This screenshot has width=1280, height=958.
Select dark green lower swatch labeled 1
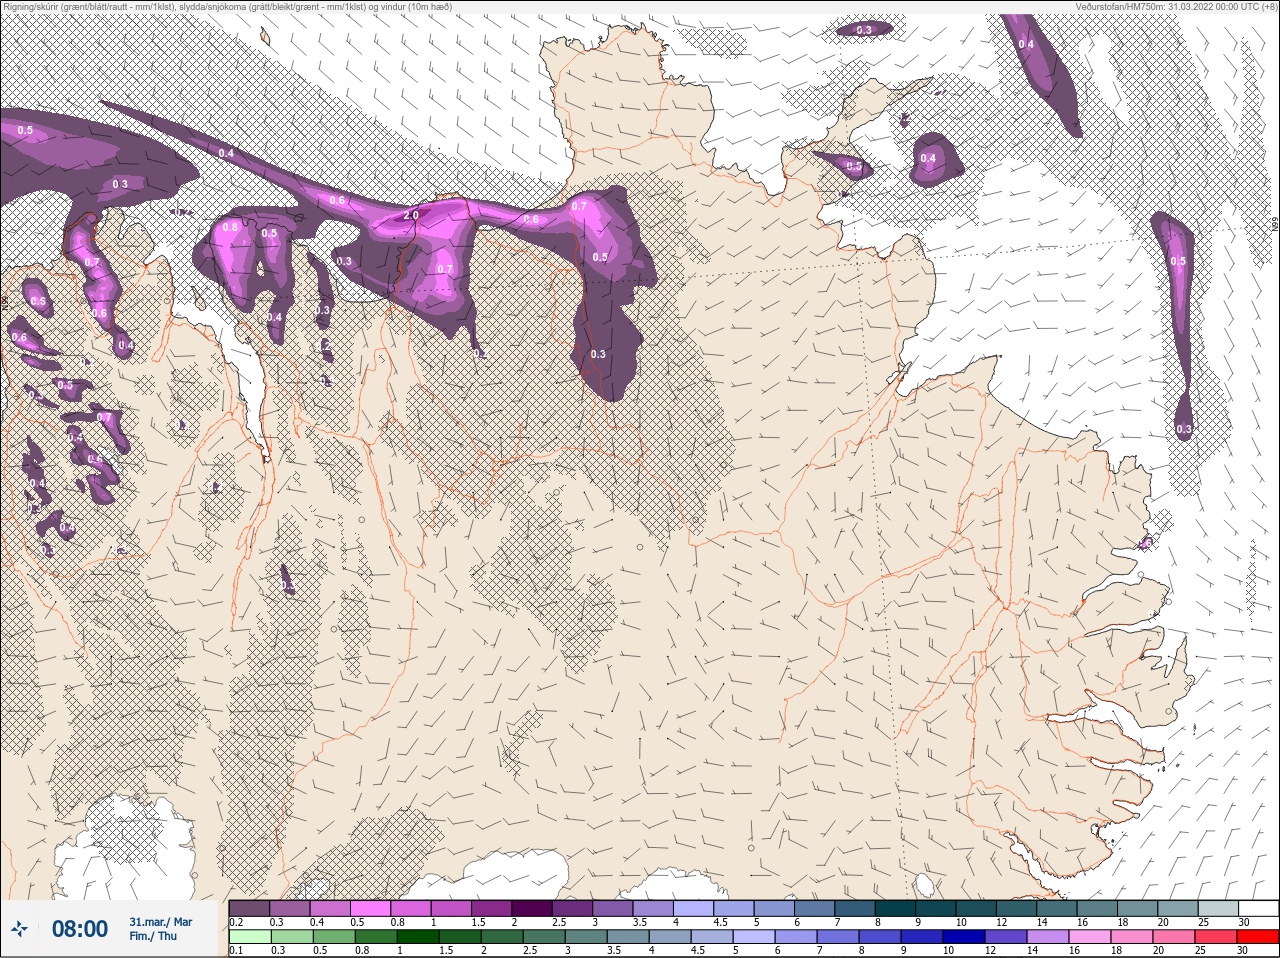coord(417,936)
